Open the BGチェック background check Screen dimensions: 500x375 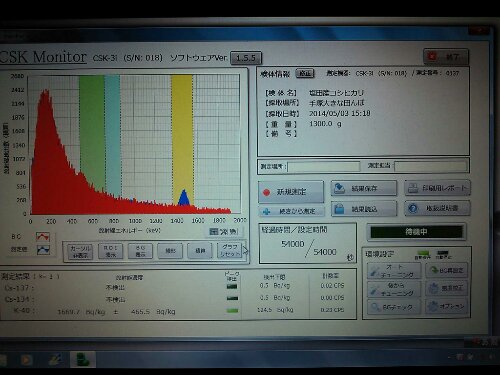tap(394, 306)
